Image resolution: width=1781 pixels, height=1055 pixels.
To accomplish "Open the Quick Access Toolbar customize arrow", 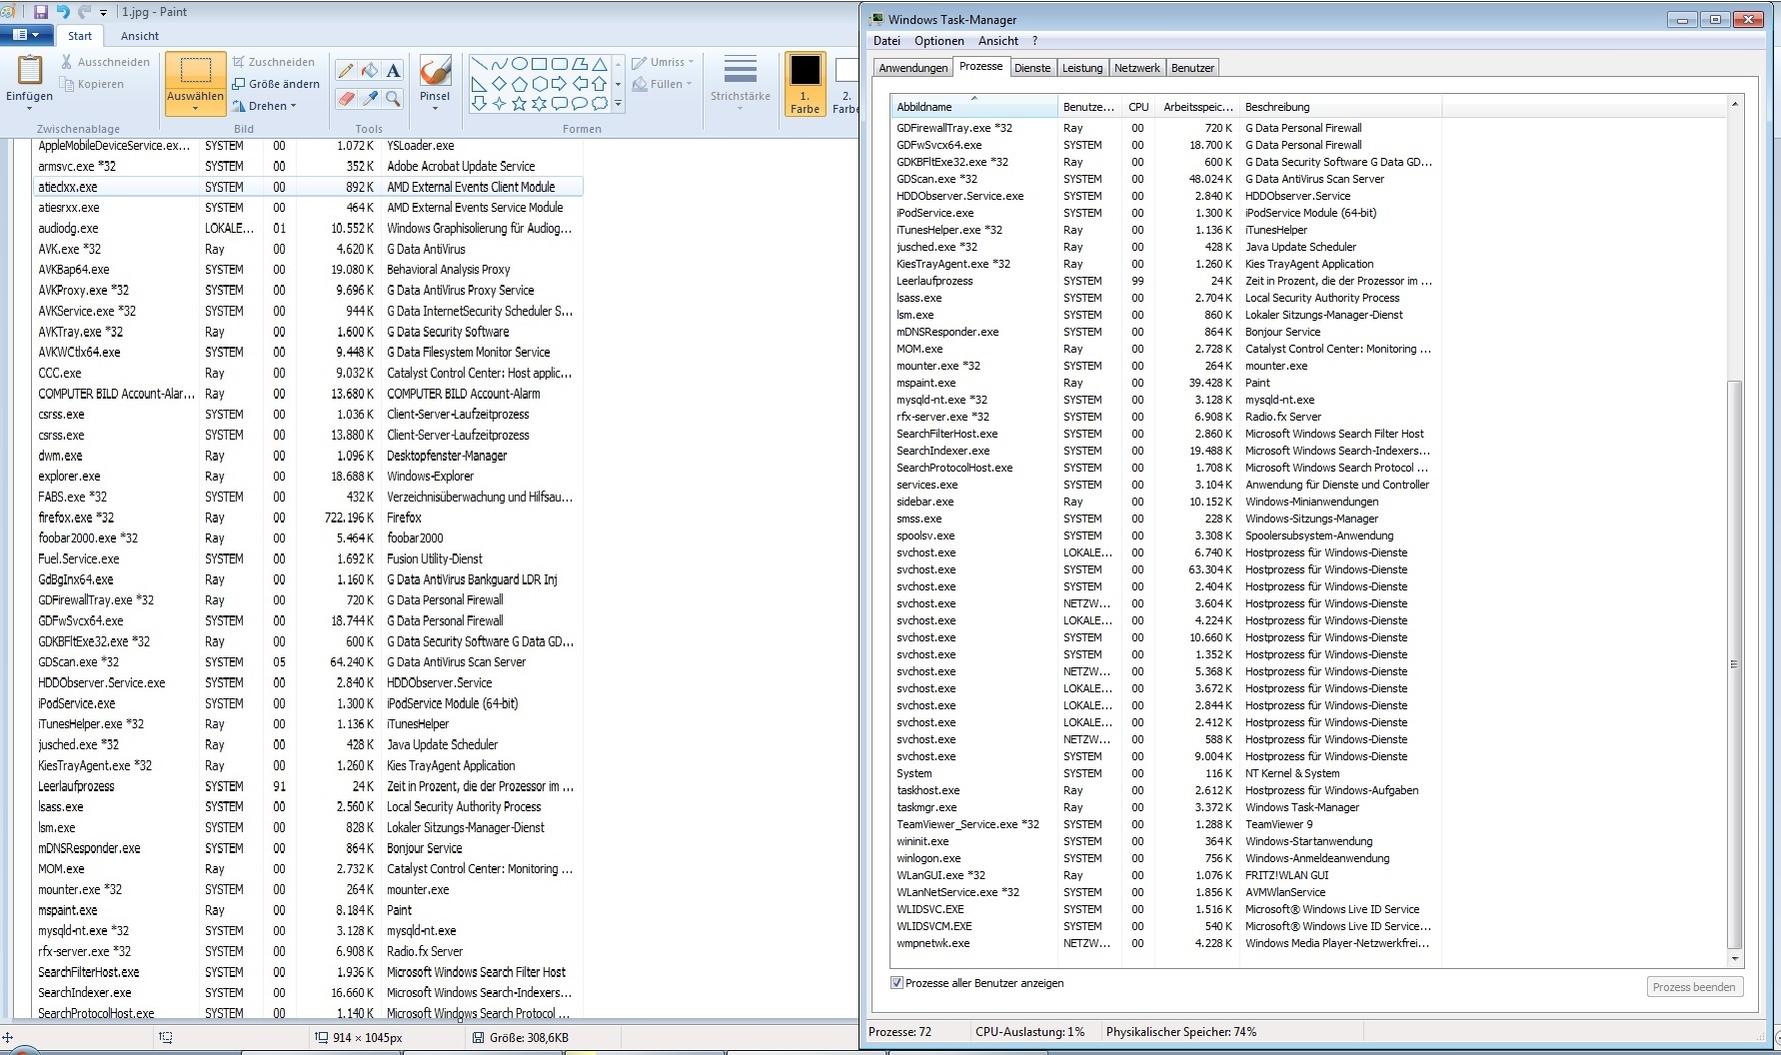I will [103, 13].
